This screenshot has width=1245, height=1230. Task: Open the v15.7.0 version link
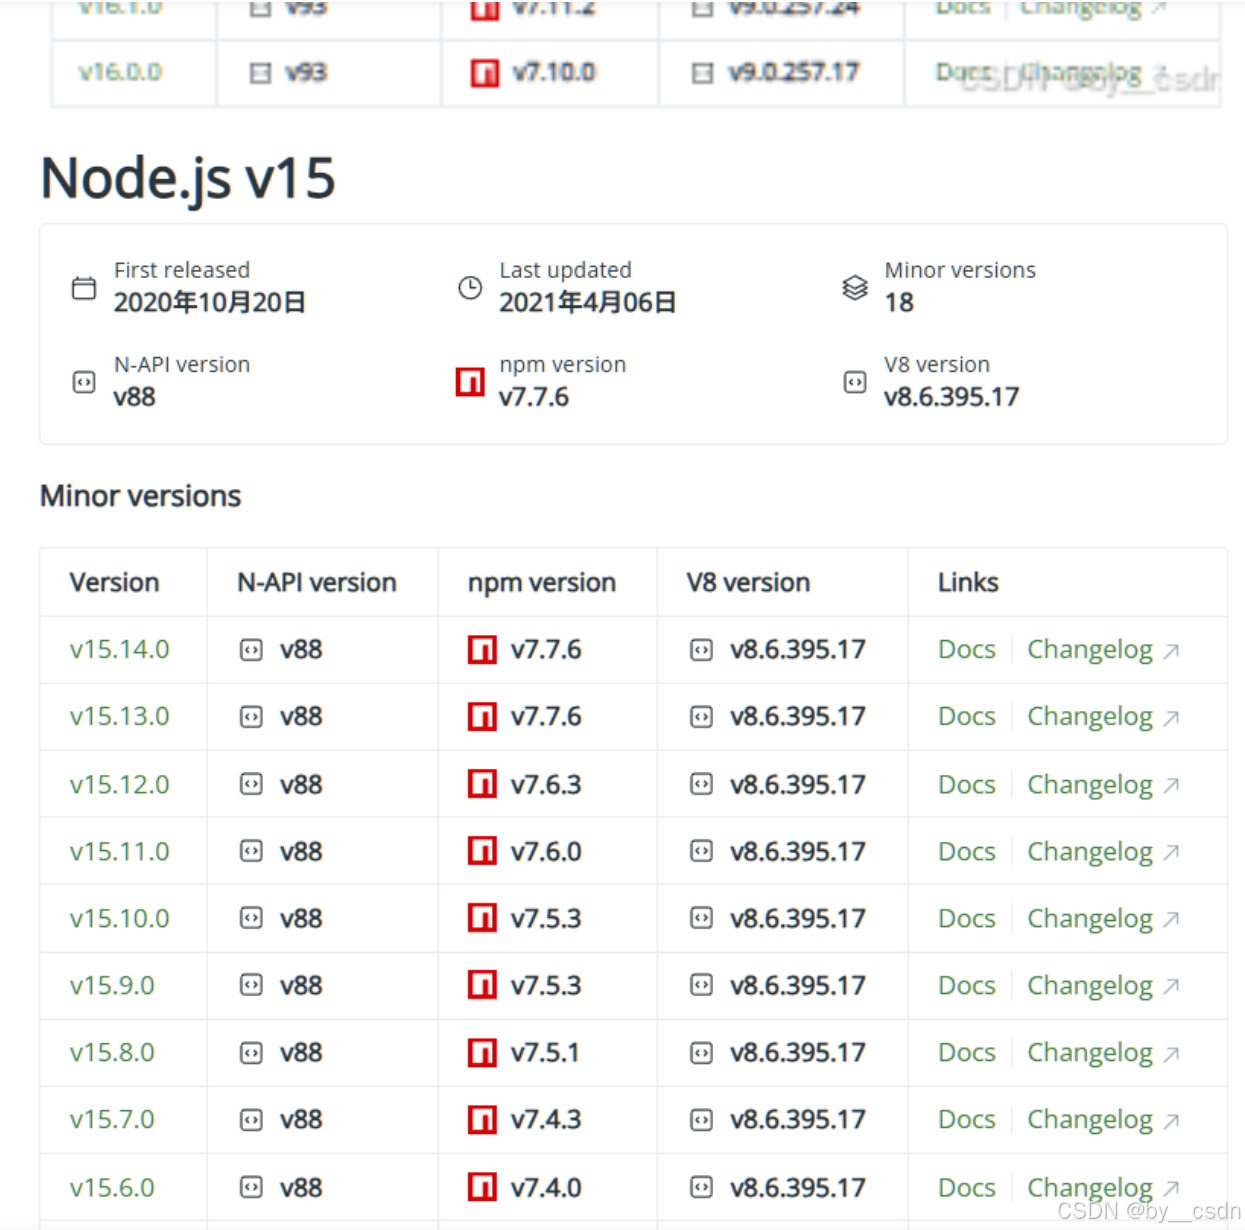pyautogui.click(x=112, y=1120)
